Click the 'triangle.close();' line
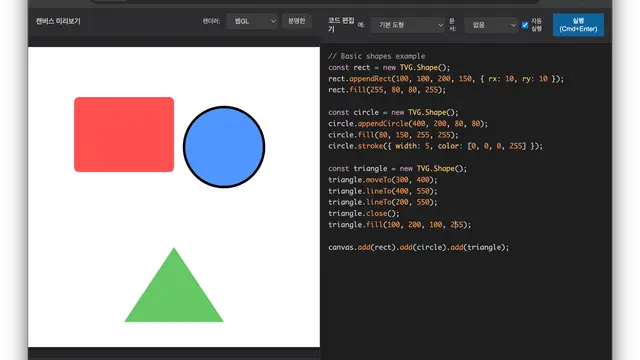 pyautogui.click(x=364, y=213)
